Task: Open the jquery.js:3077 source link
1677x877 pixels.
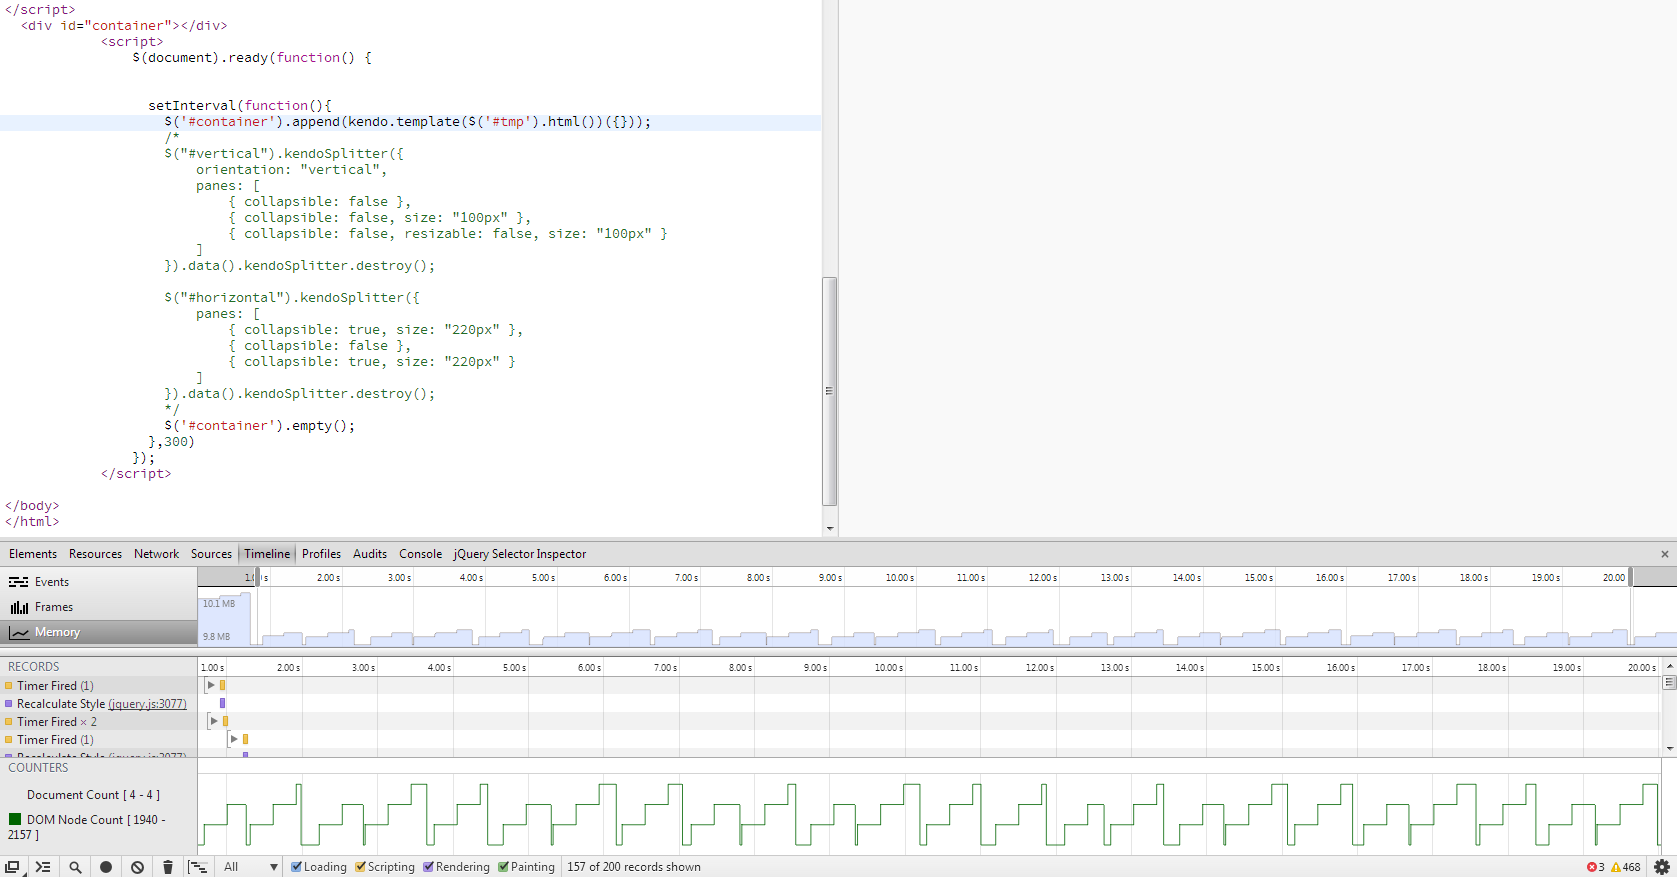Action: pyautogui.click(x=147, y=704)
